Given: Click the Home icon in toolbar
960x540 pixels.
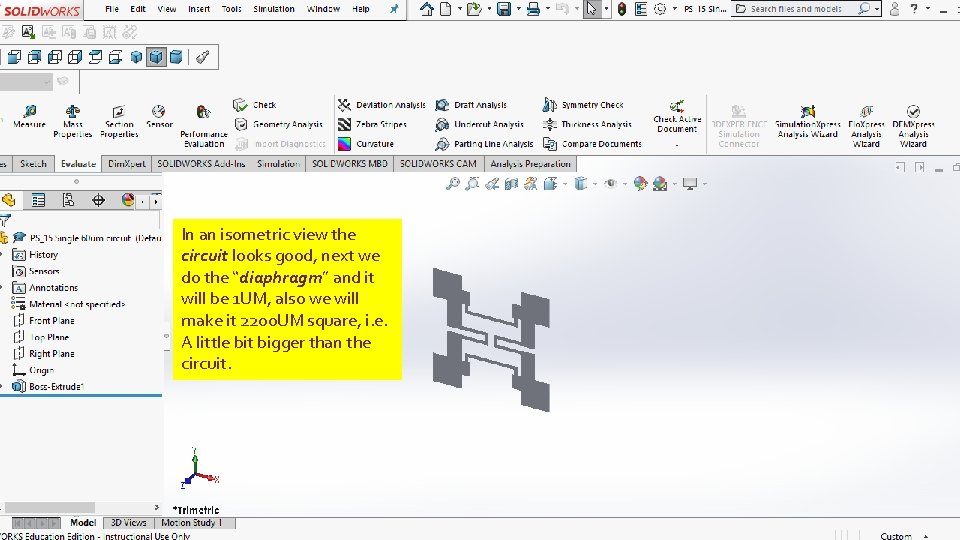Looking at the screenshot, I should (x=427, y=9).
